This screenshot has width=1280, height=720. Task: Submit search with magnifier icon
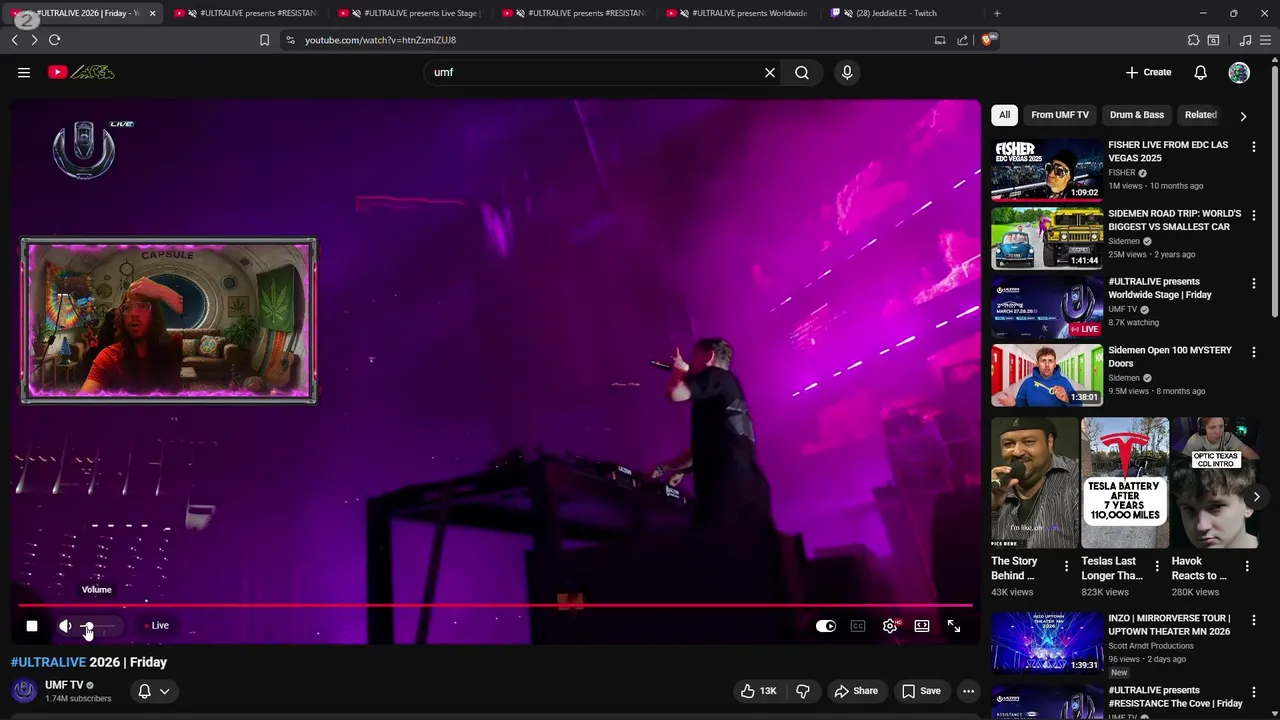pos(802,72)
